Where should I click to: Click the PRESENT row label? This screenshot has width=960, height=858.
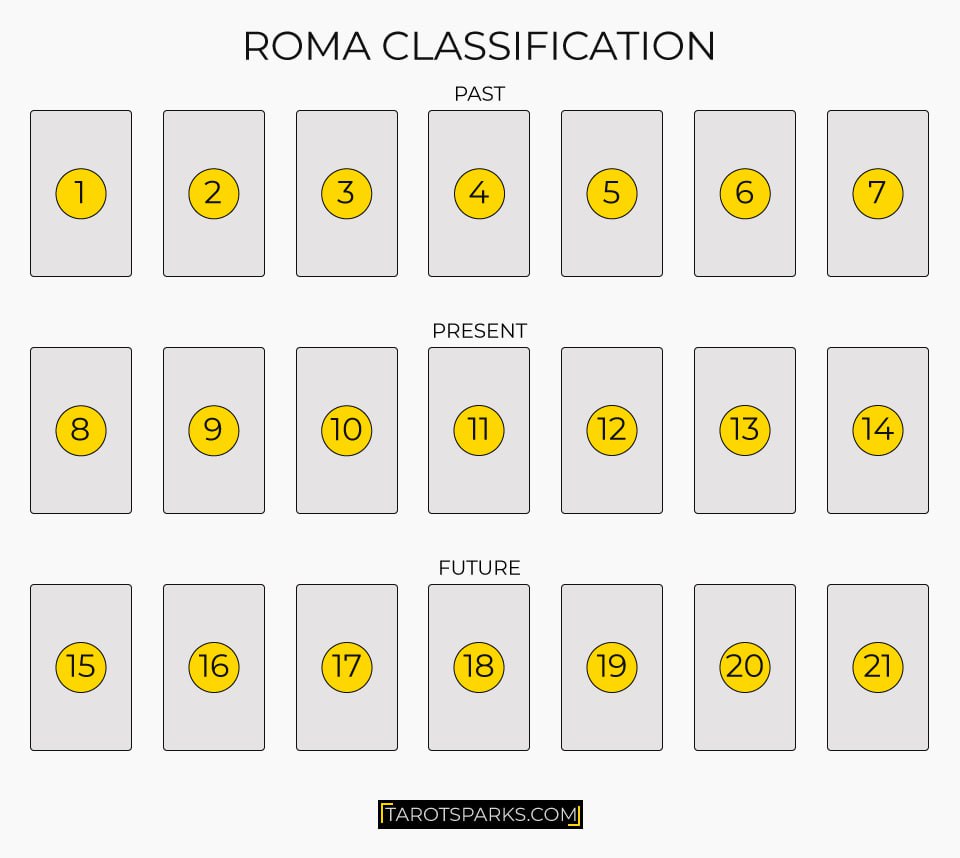479,331
